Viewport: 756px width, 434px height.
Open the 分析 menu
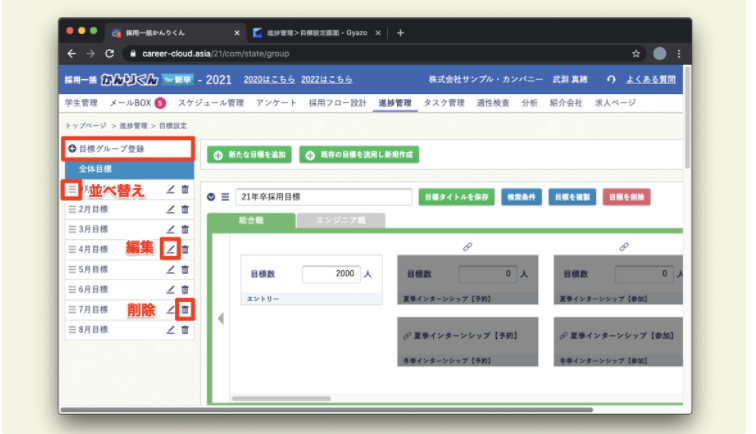point(529,103)
